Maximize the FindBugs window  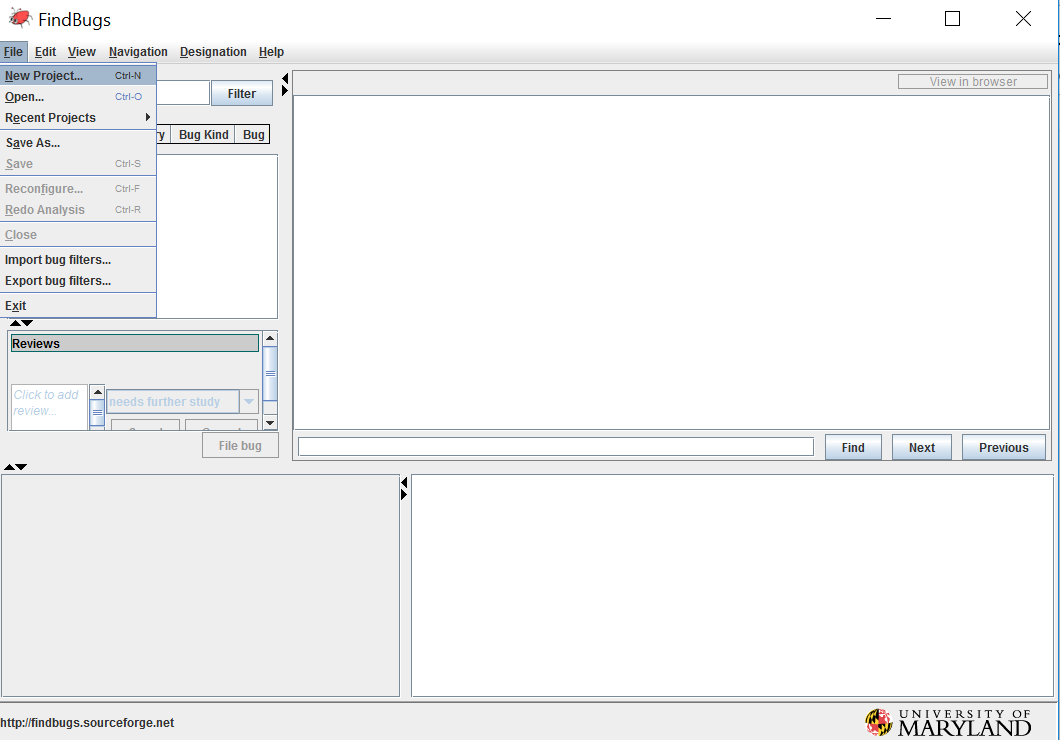click(x=953, y=19)
